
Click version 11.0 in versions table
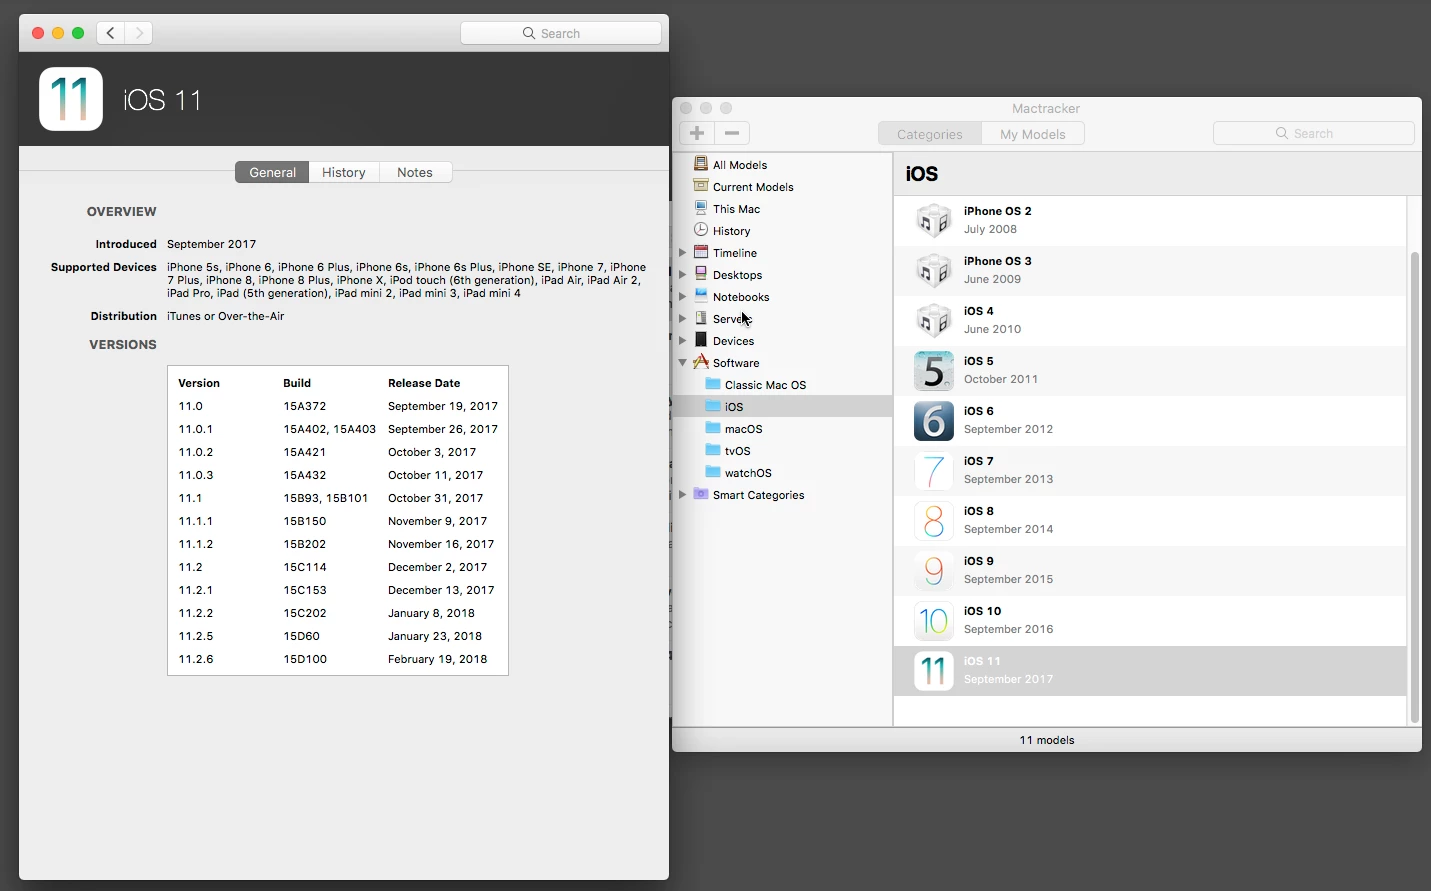click(191, 406)
